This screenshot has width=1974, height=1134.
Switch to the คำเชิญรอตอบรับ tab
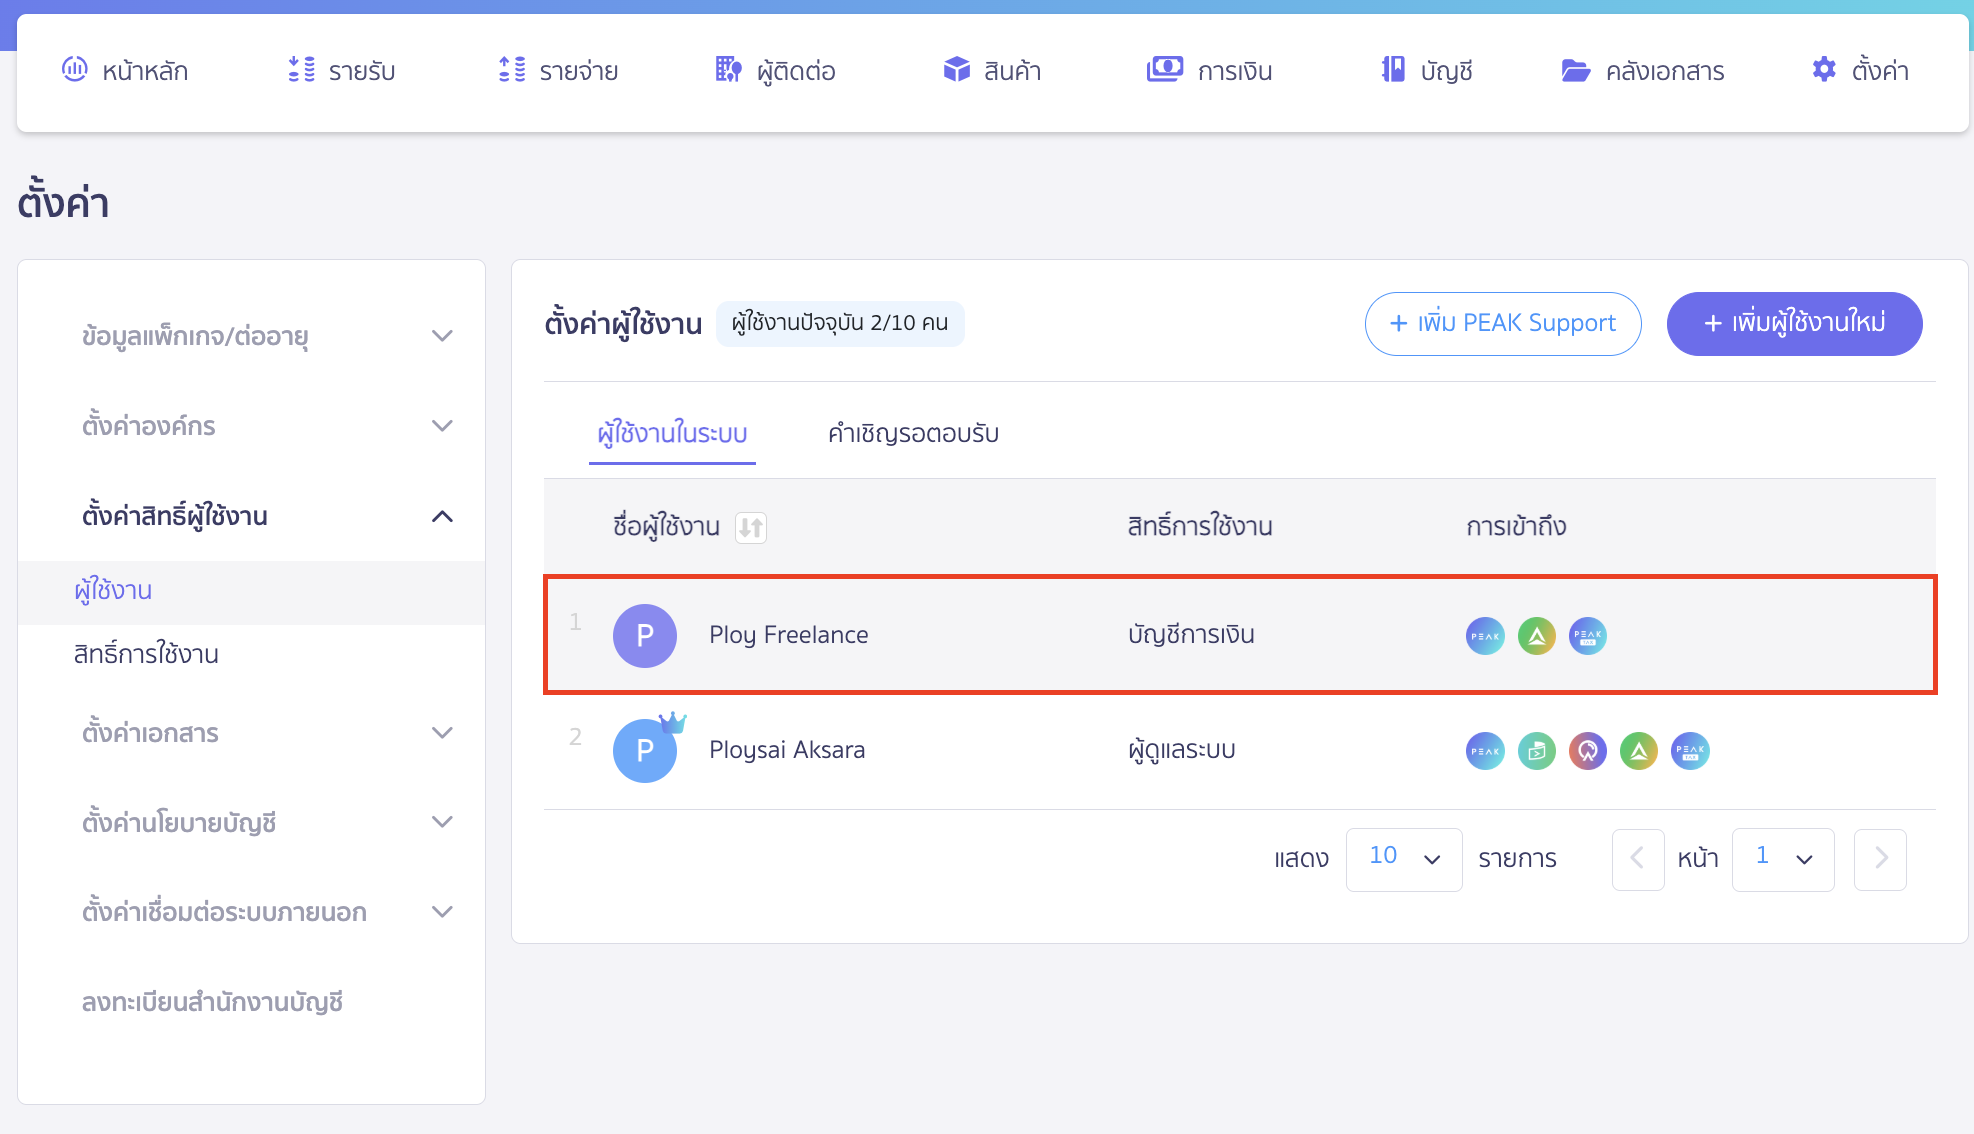tap(911, 433)
